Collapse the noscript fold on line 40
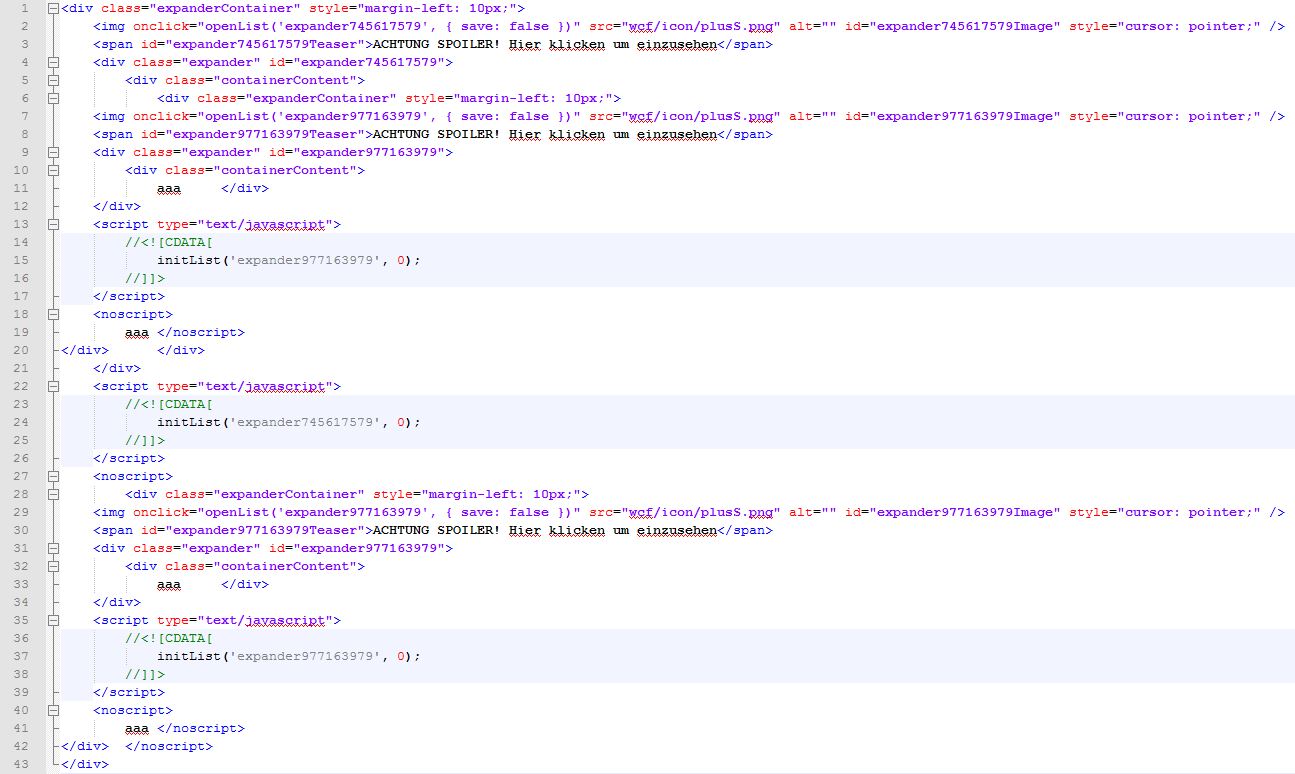 (x=52, y=710)
